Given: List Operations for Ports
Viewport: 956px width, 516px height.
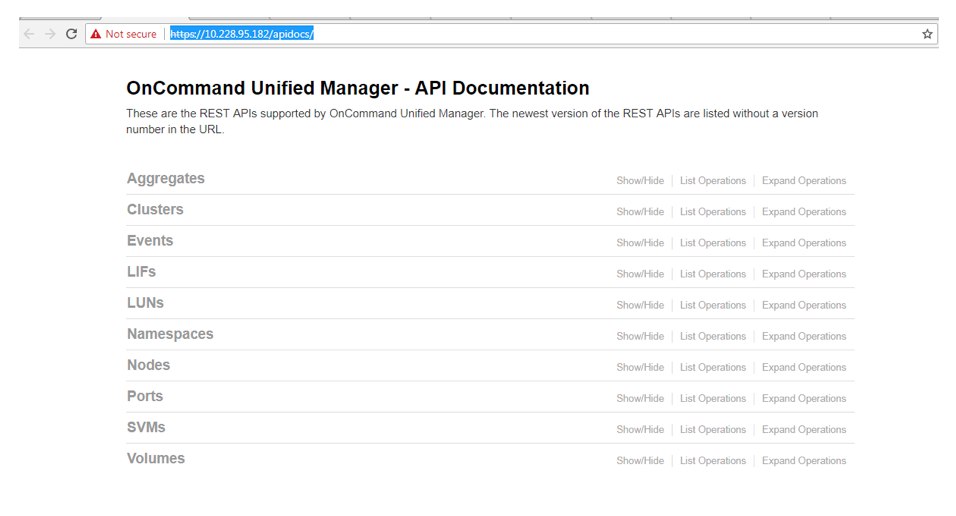Looking at the screenshot, I should pyautogui.click(x=713, y=398).
